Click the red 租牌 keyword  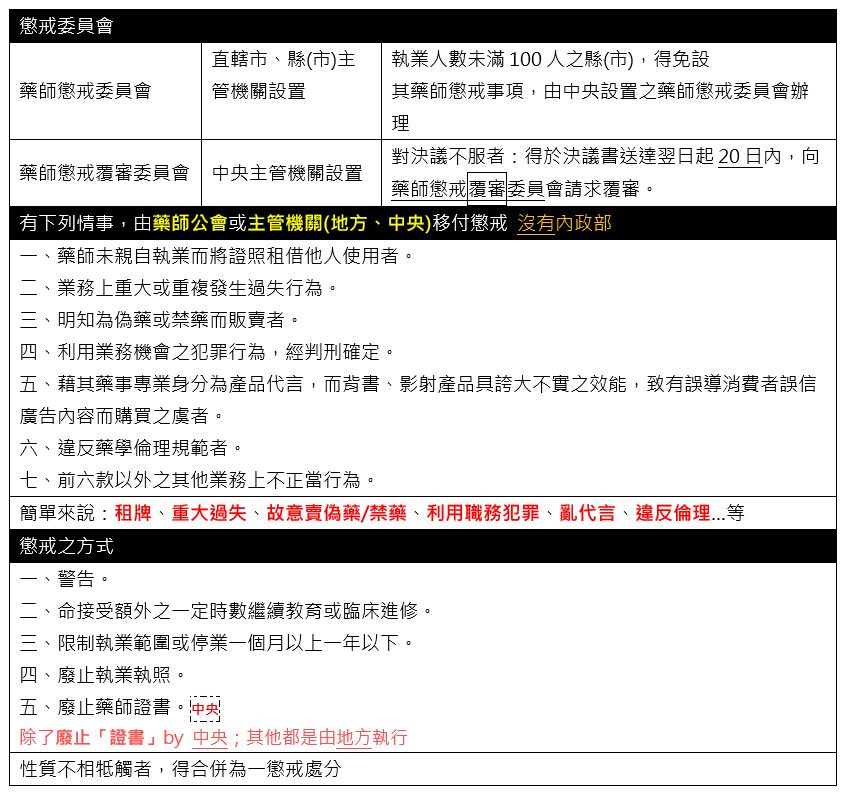click(x=134, y=512)
